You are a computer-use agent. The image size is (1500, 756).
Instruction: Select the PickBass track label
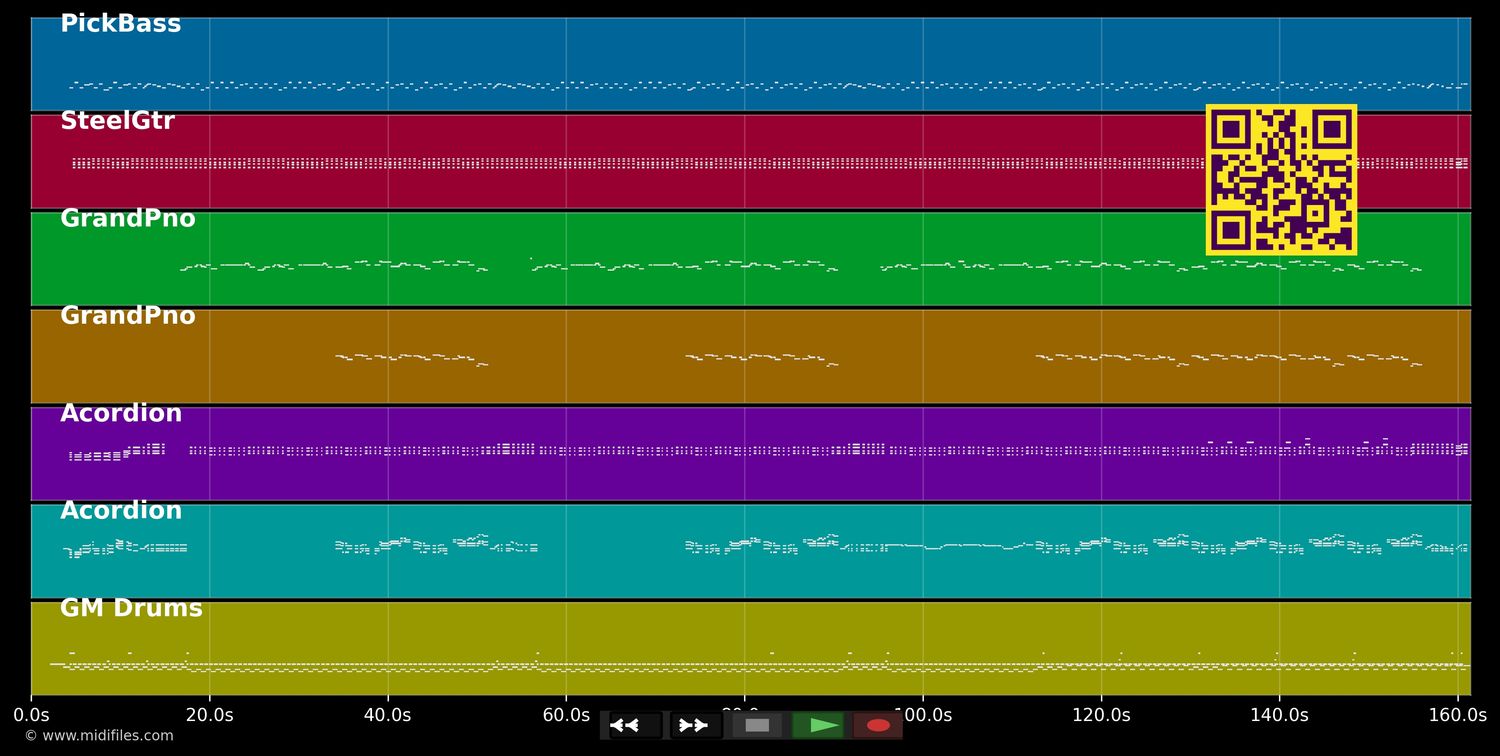coord(120,24)
